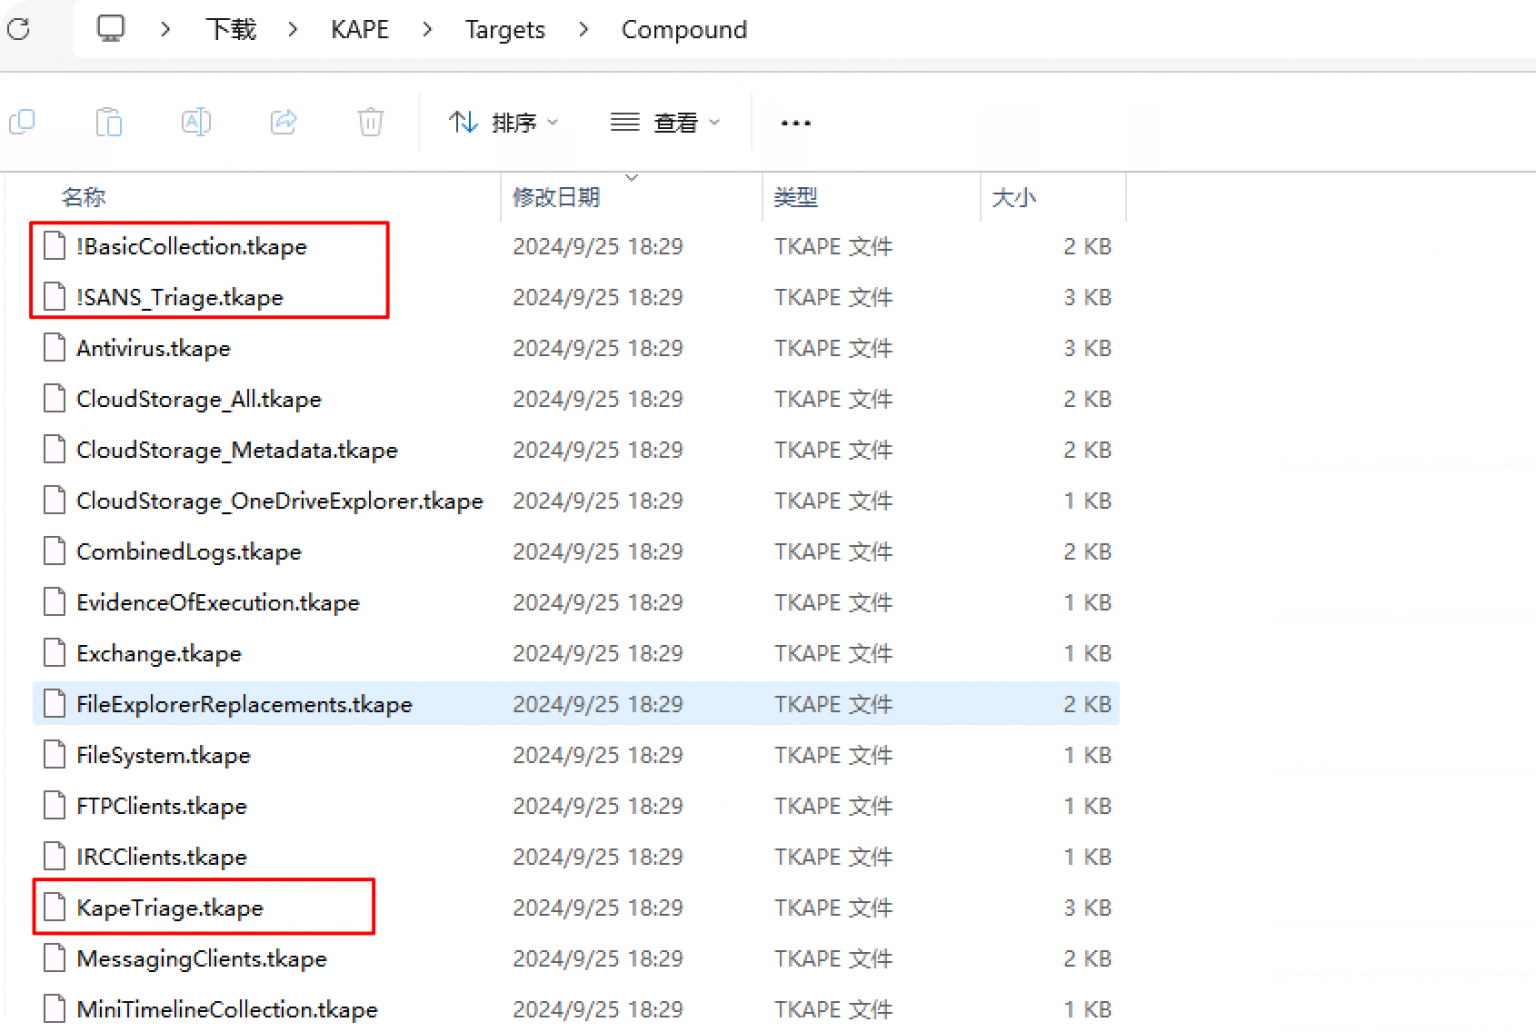Click the Refresh icon at top left
The width and height of the screenshot is (1536, 1032).
pyautogui.click(x=16, y=29)
